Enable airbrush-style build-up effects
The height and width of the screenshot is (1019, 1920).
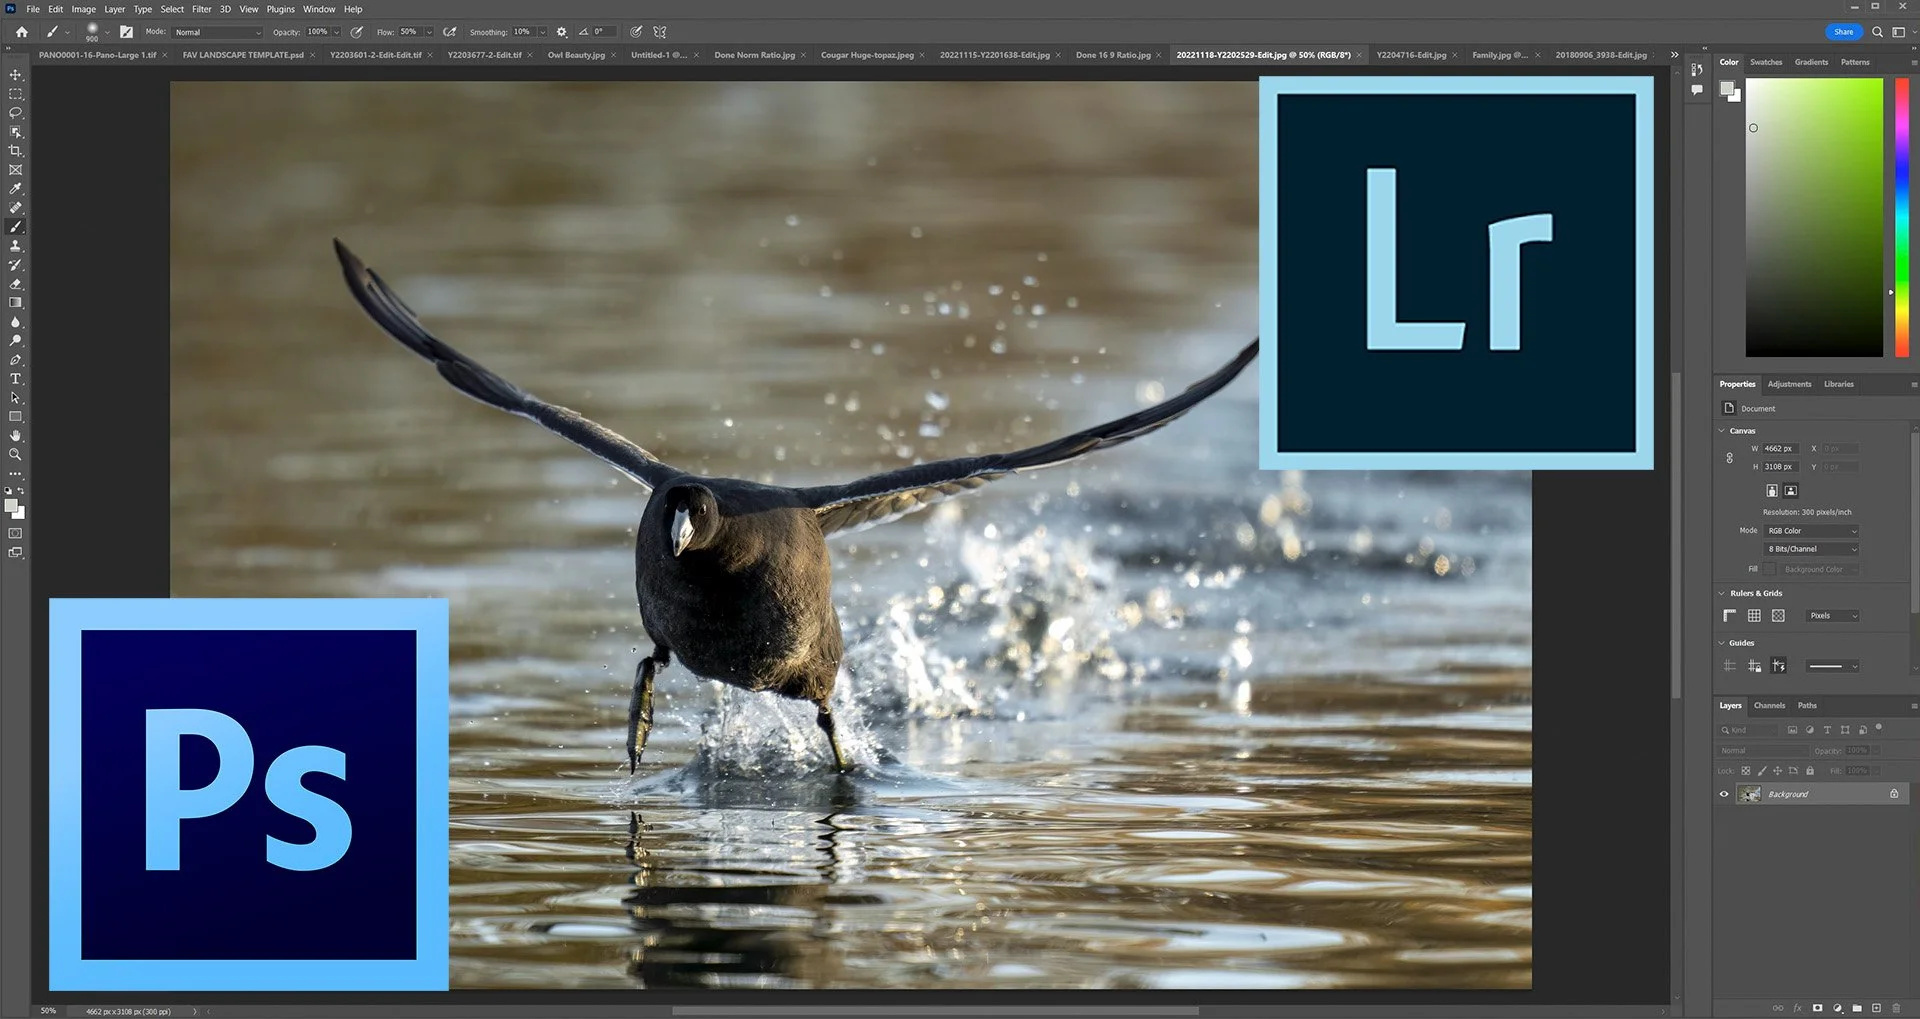tap(450, 32)
